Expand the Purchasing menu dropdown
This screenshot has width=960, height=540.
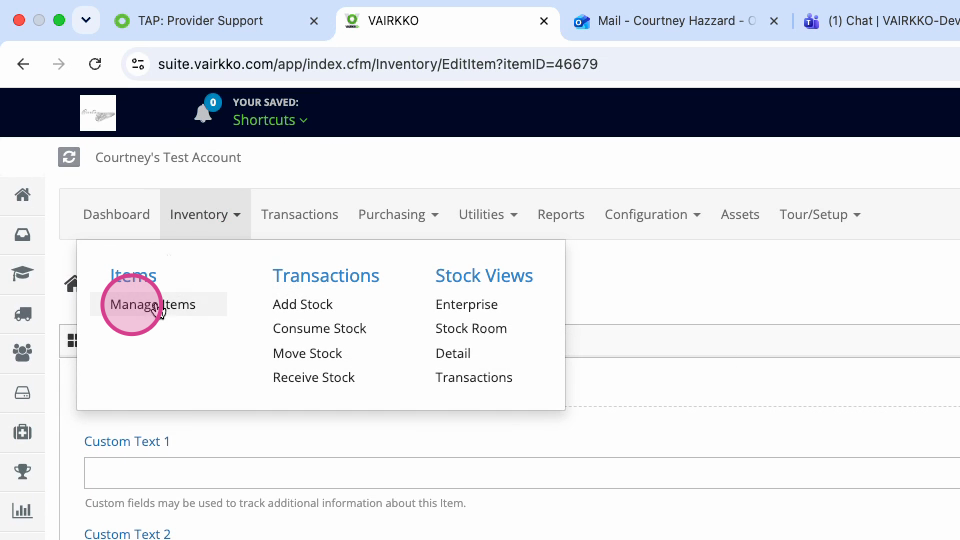[398, 214]
